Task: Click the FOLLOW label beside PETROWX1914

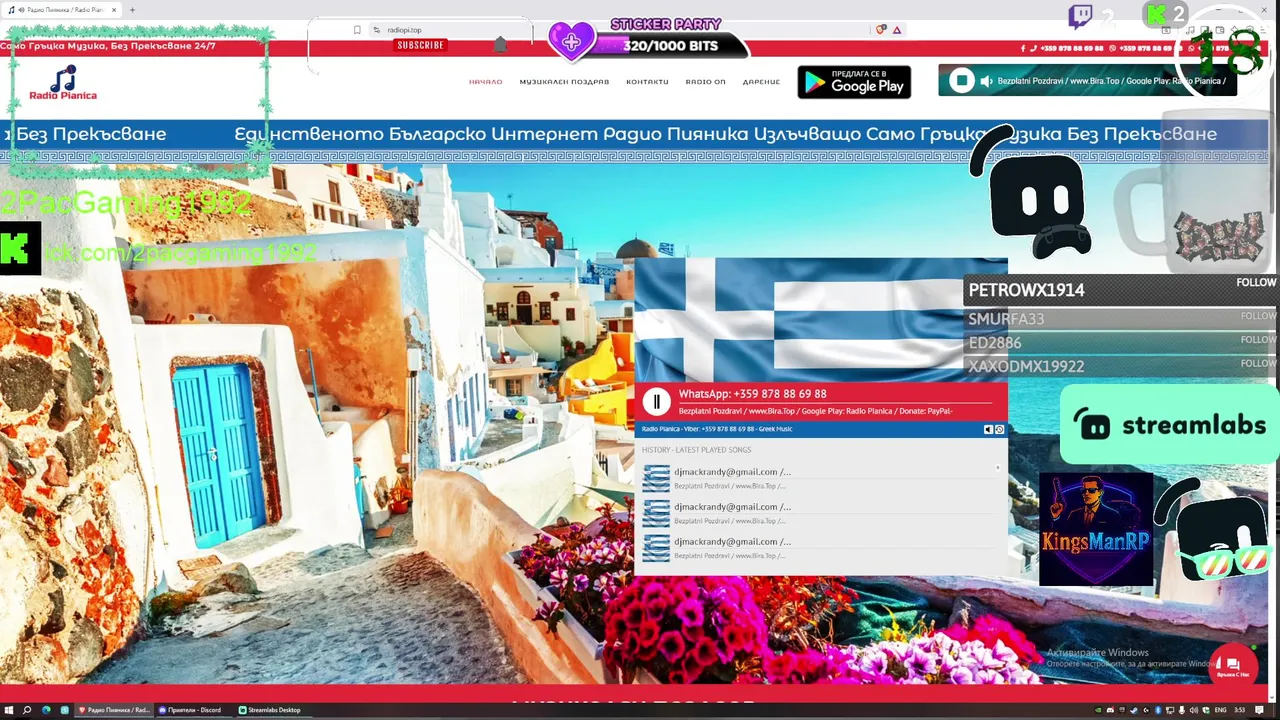Action: [x=1256, y=283]
